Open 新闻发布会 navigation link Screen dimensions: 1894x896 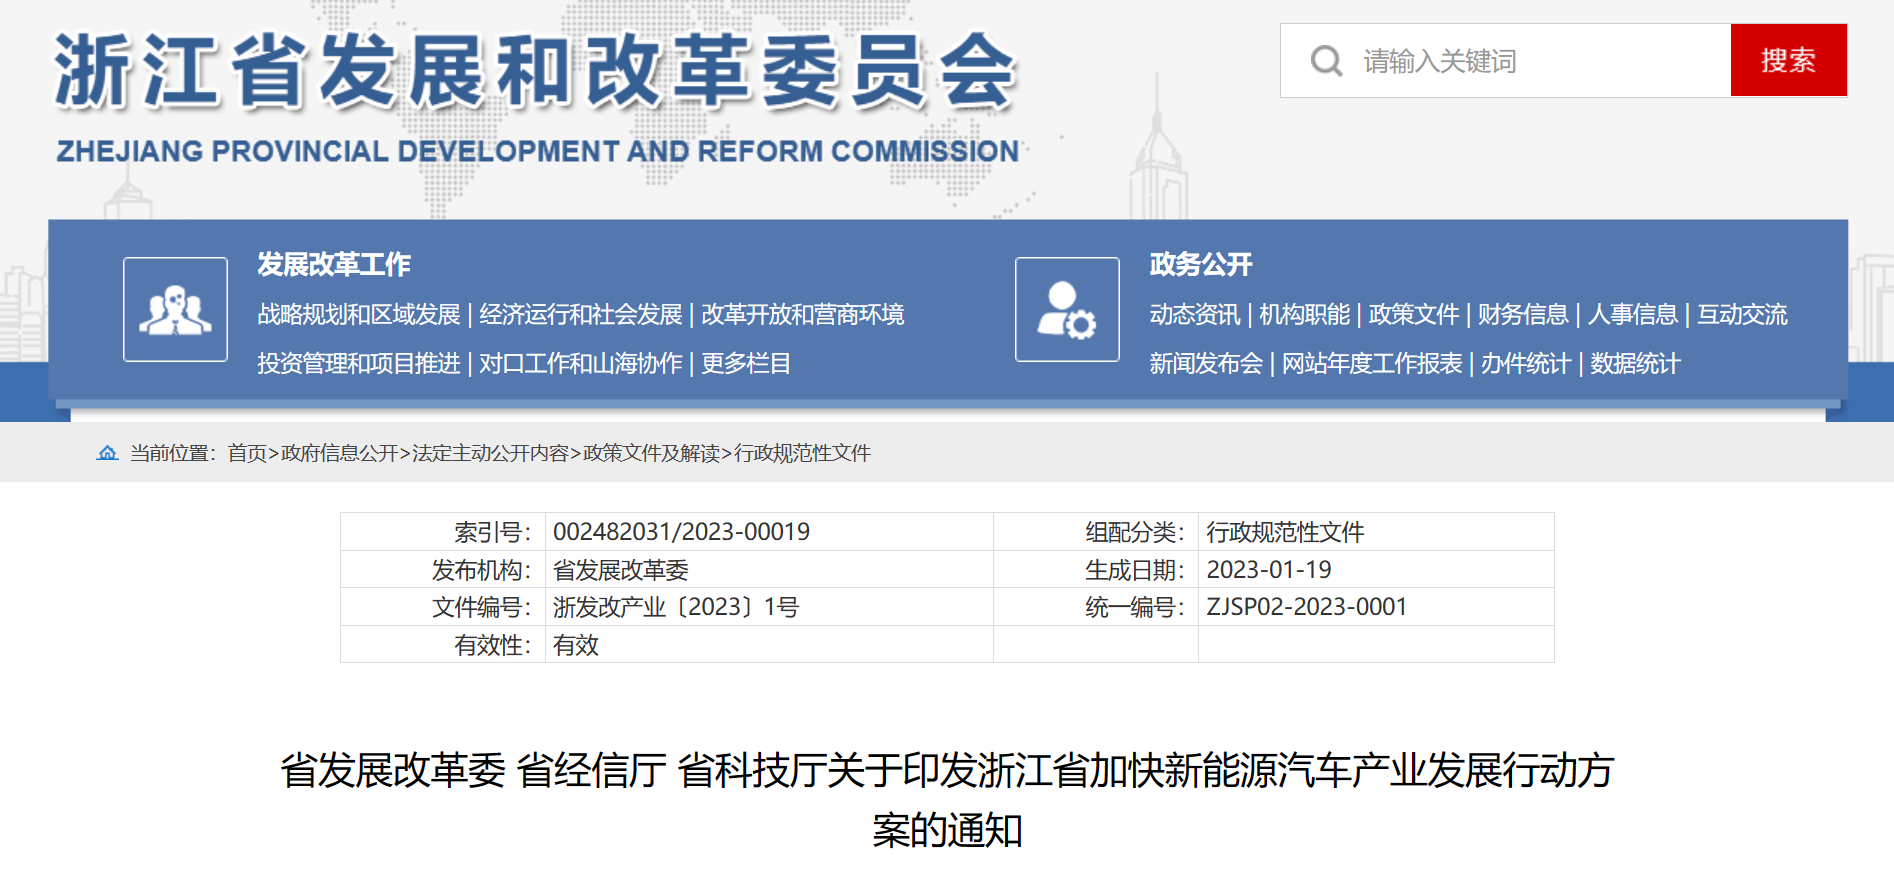[x=1206, y=364]
